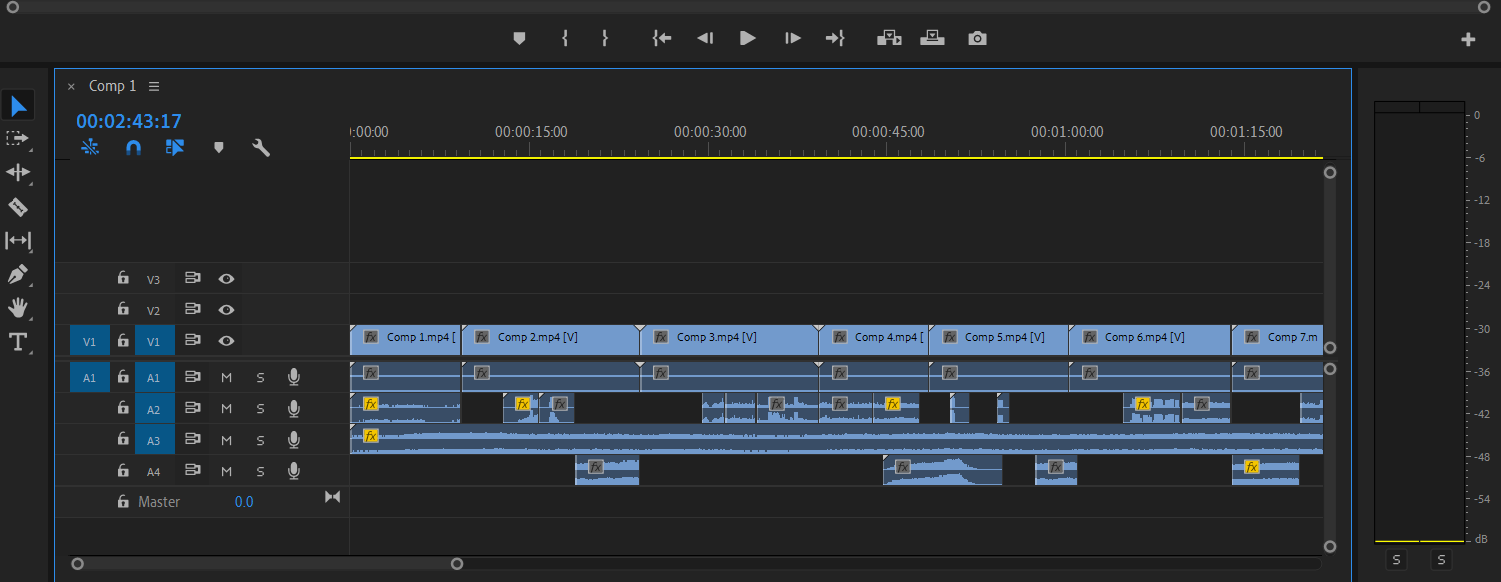
Task: Step back one frame
Action: point(705,38)
